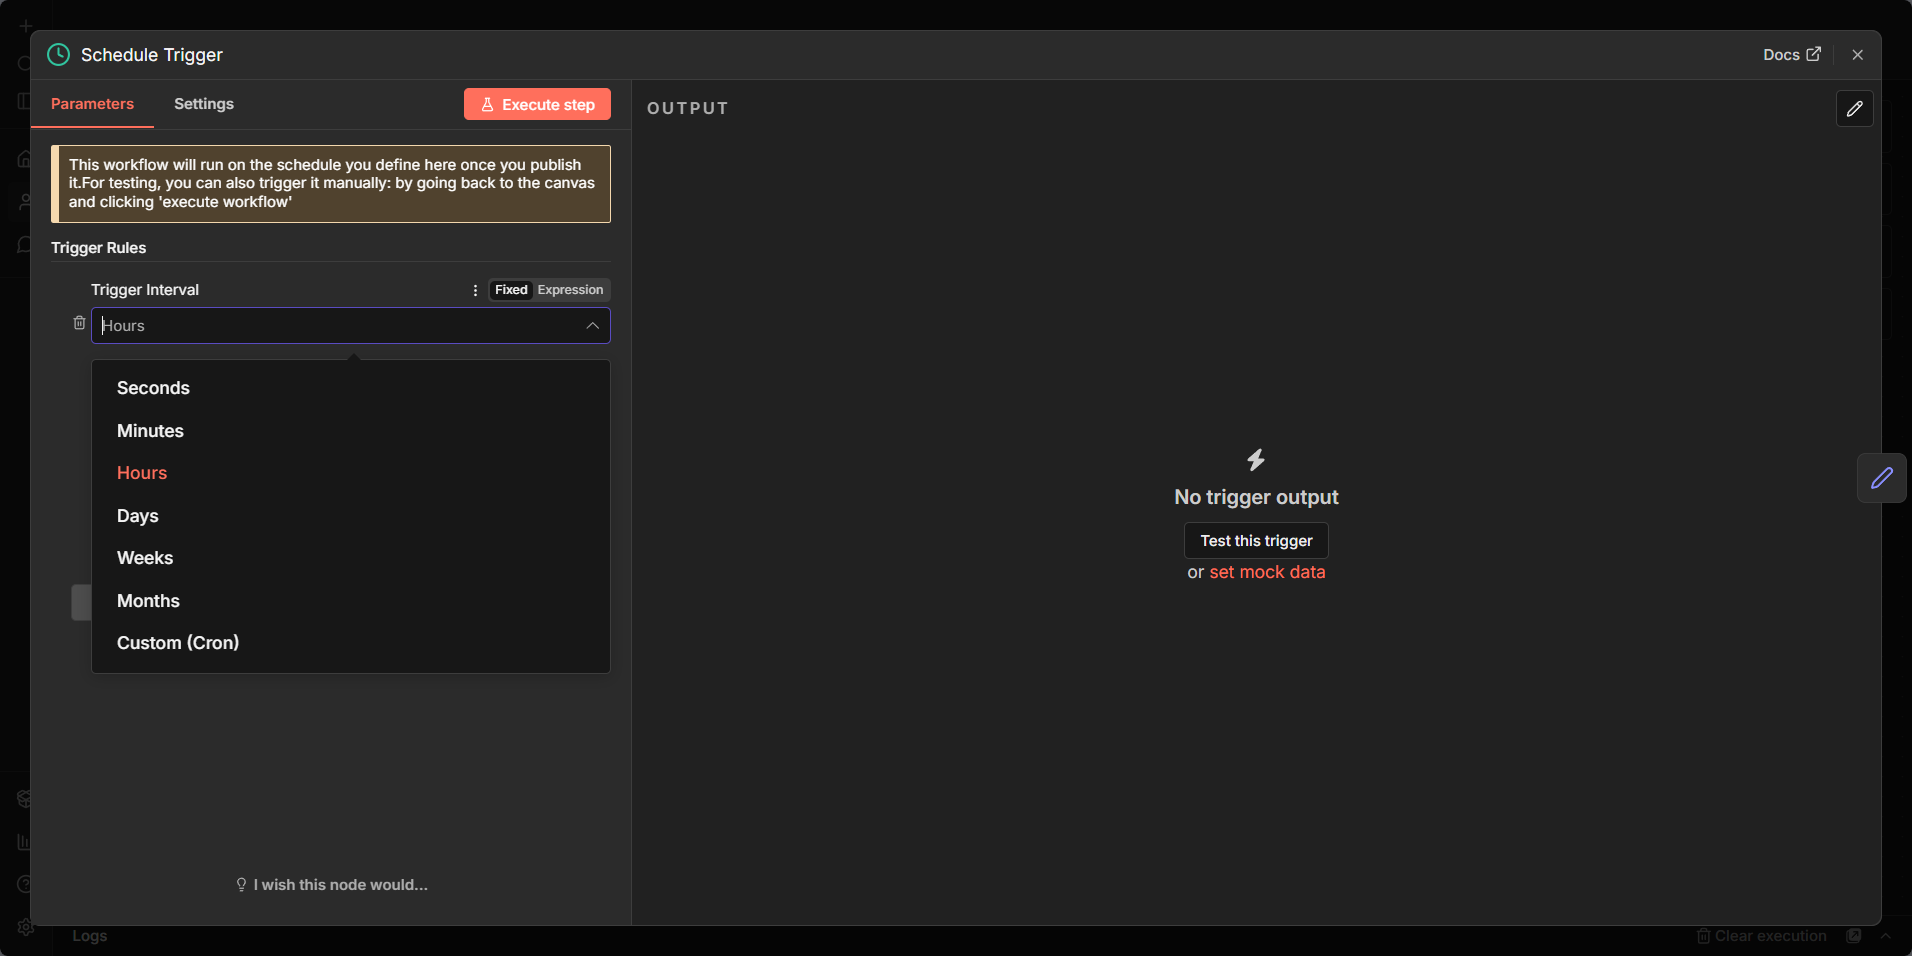Click the floating purple pencil icon
The height and width of the screenshot is (956, 1912).
tap(1881, 478)
